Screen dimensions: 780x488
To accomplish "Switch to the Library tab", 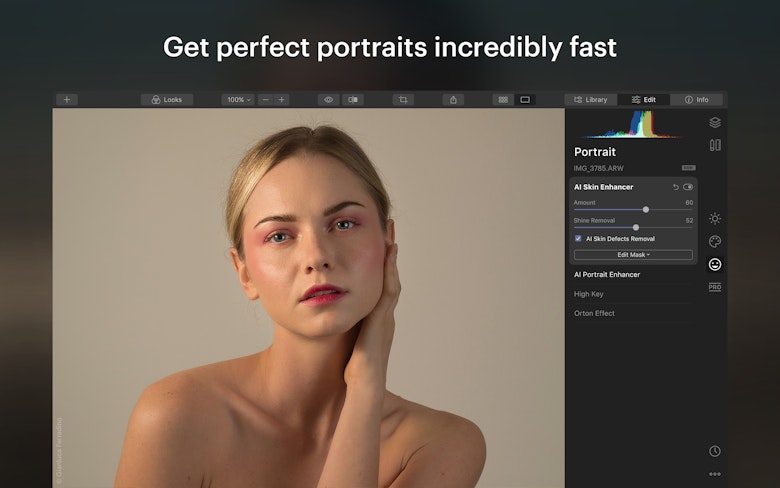I will tap(591, 99).
